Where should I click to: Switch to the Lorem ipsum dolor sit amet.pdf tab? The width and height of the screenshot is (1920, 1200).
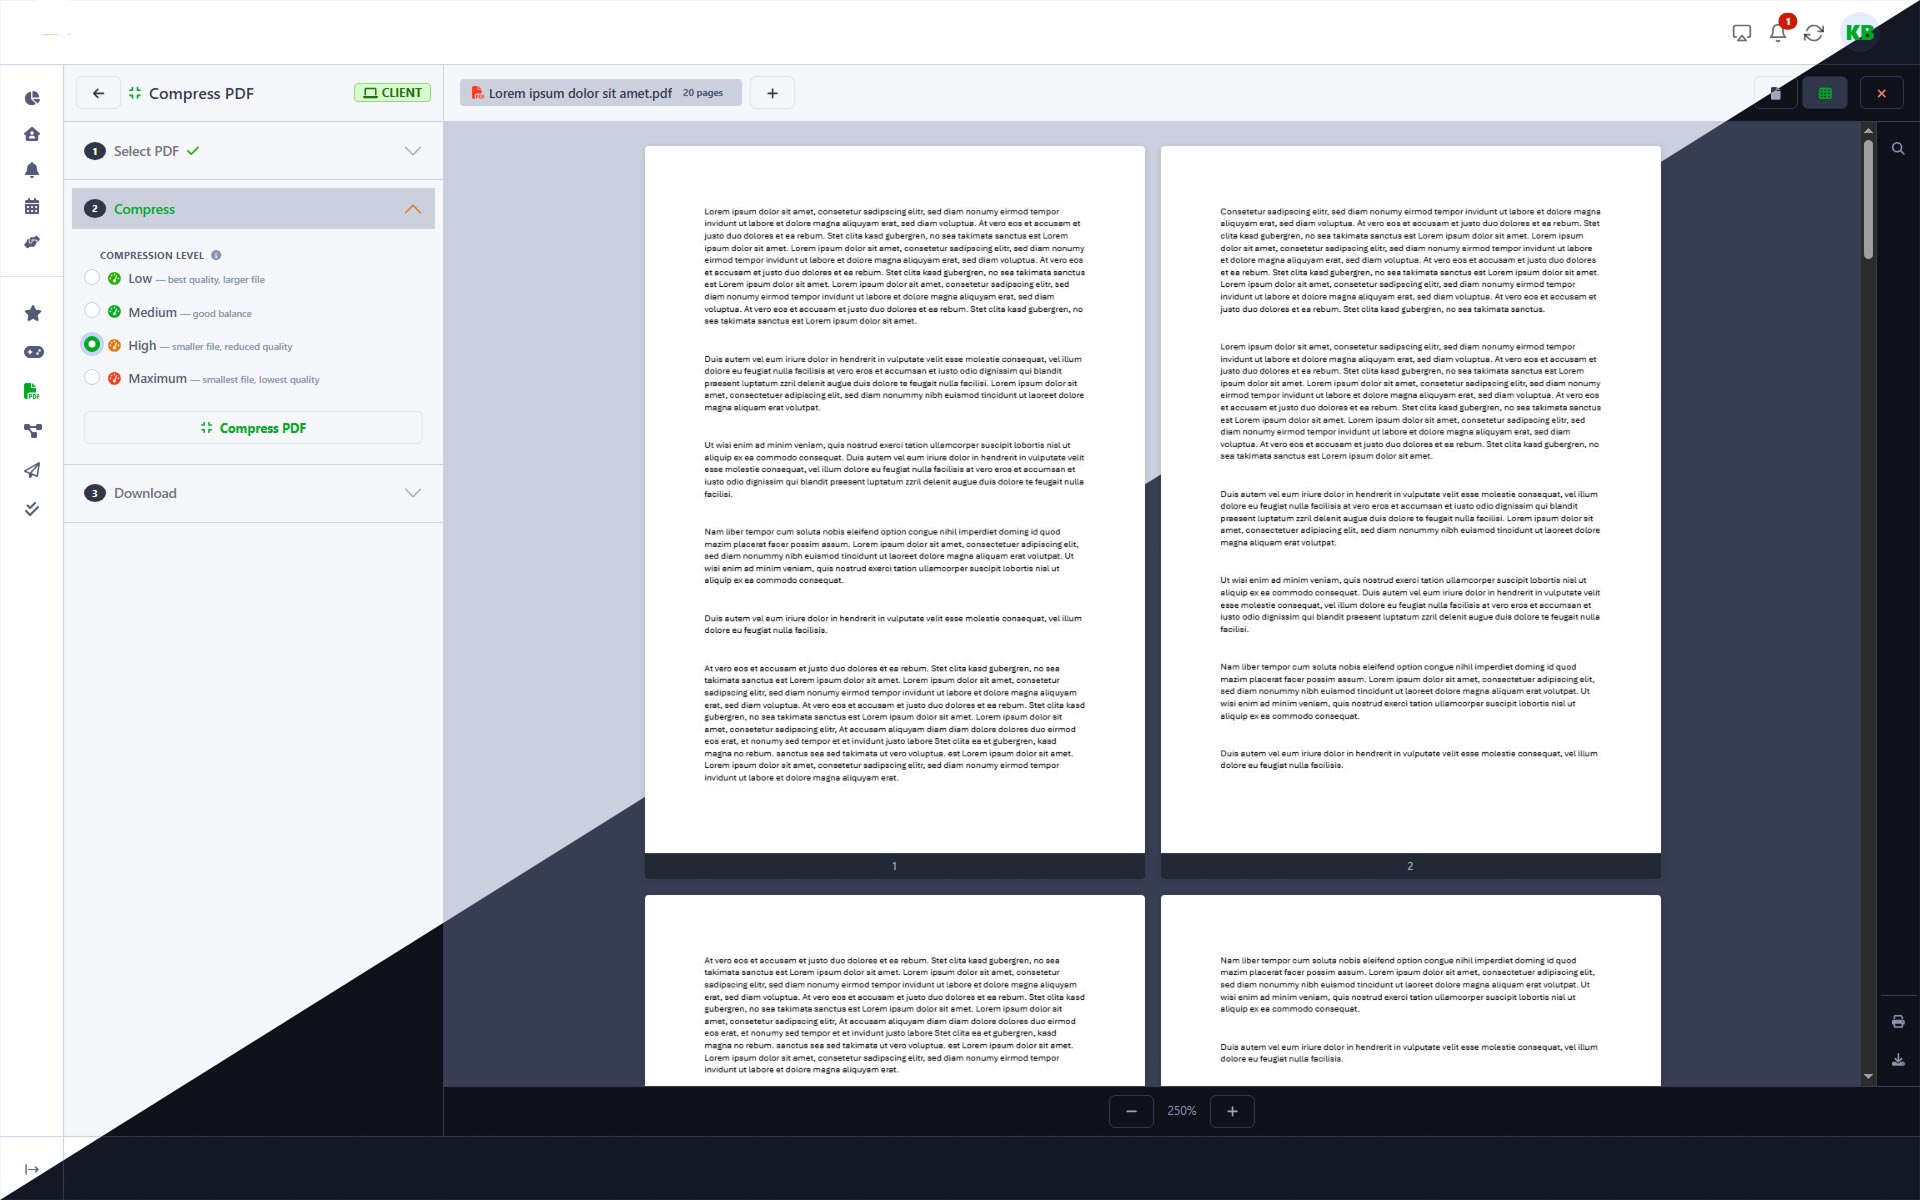(x=580, y=92)
